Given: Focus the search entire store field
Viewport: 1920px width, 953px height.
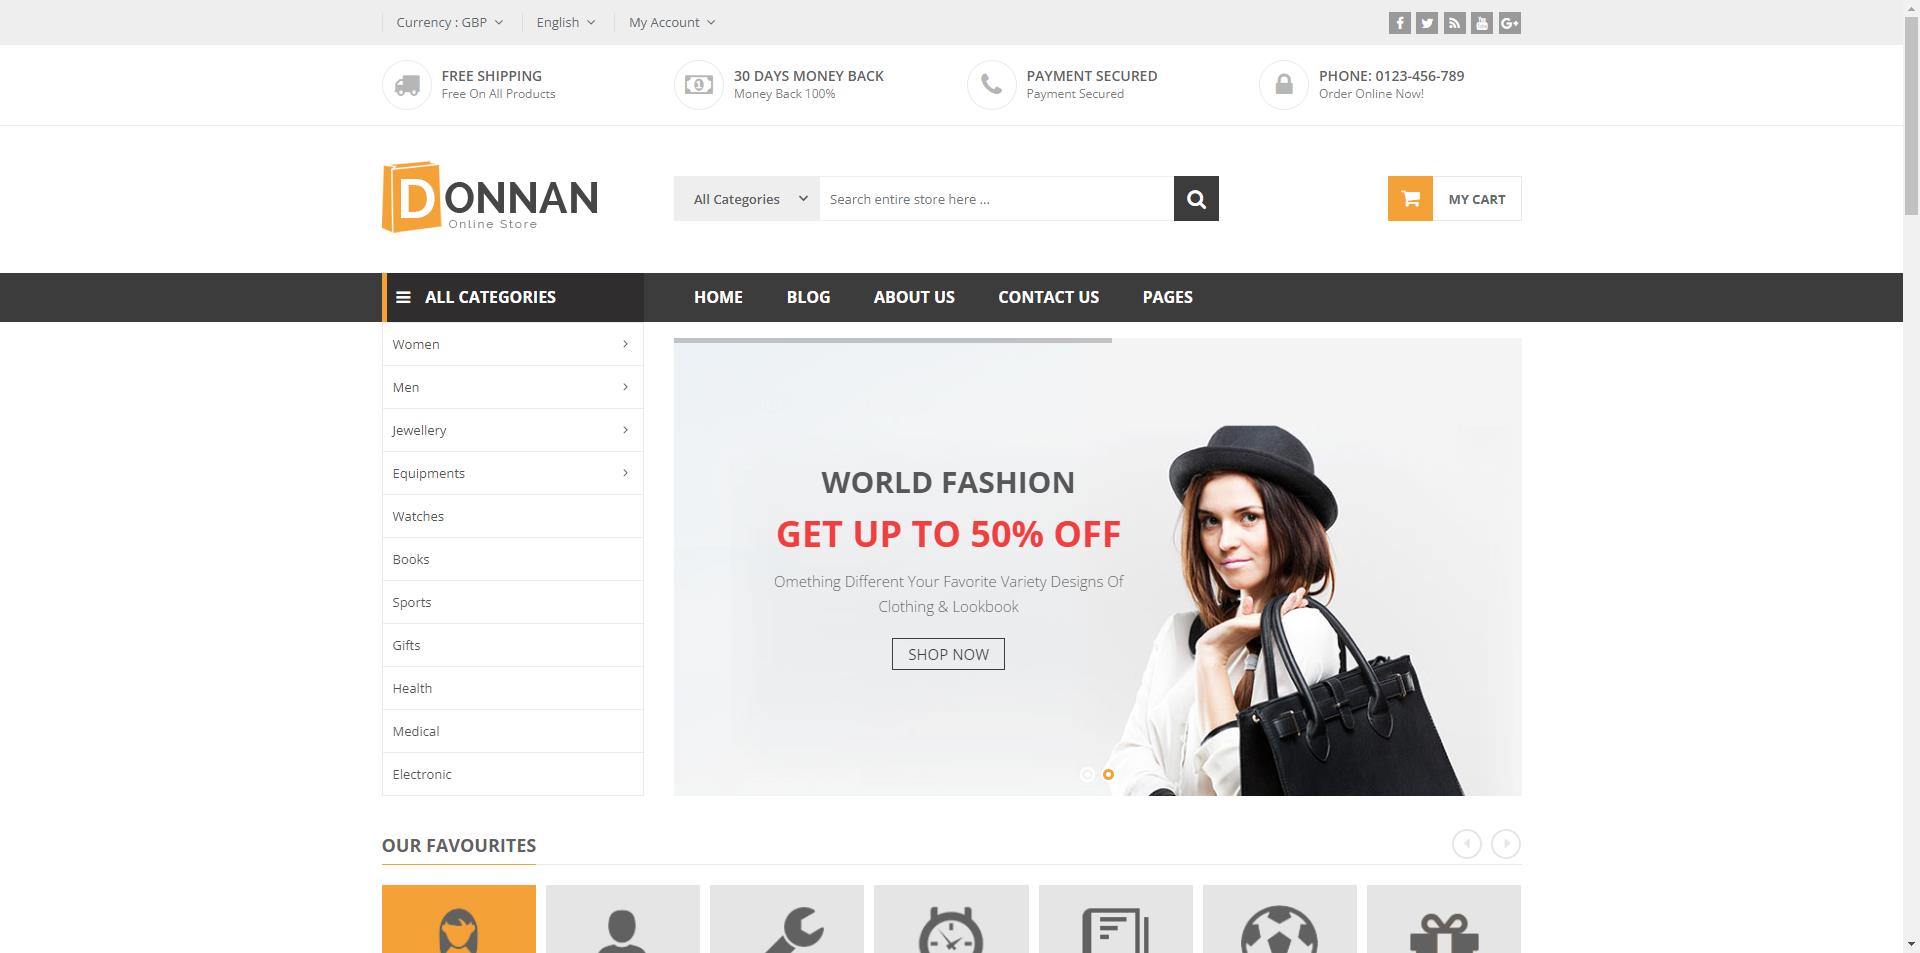Looking at the screenshot, I should tap(996, 199).
